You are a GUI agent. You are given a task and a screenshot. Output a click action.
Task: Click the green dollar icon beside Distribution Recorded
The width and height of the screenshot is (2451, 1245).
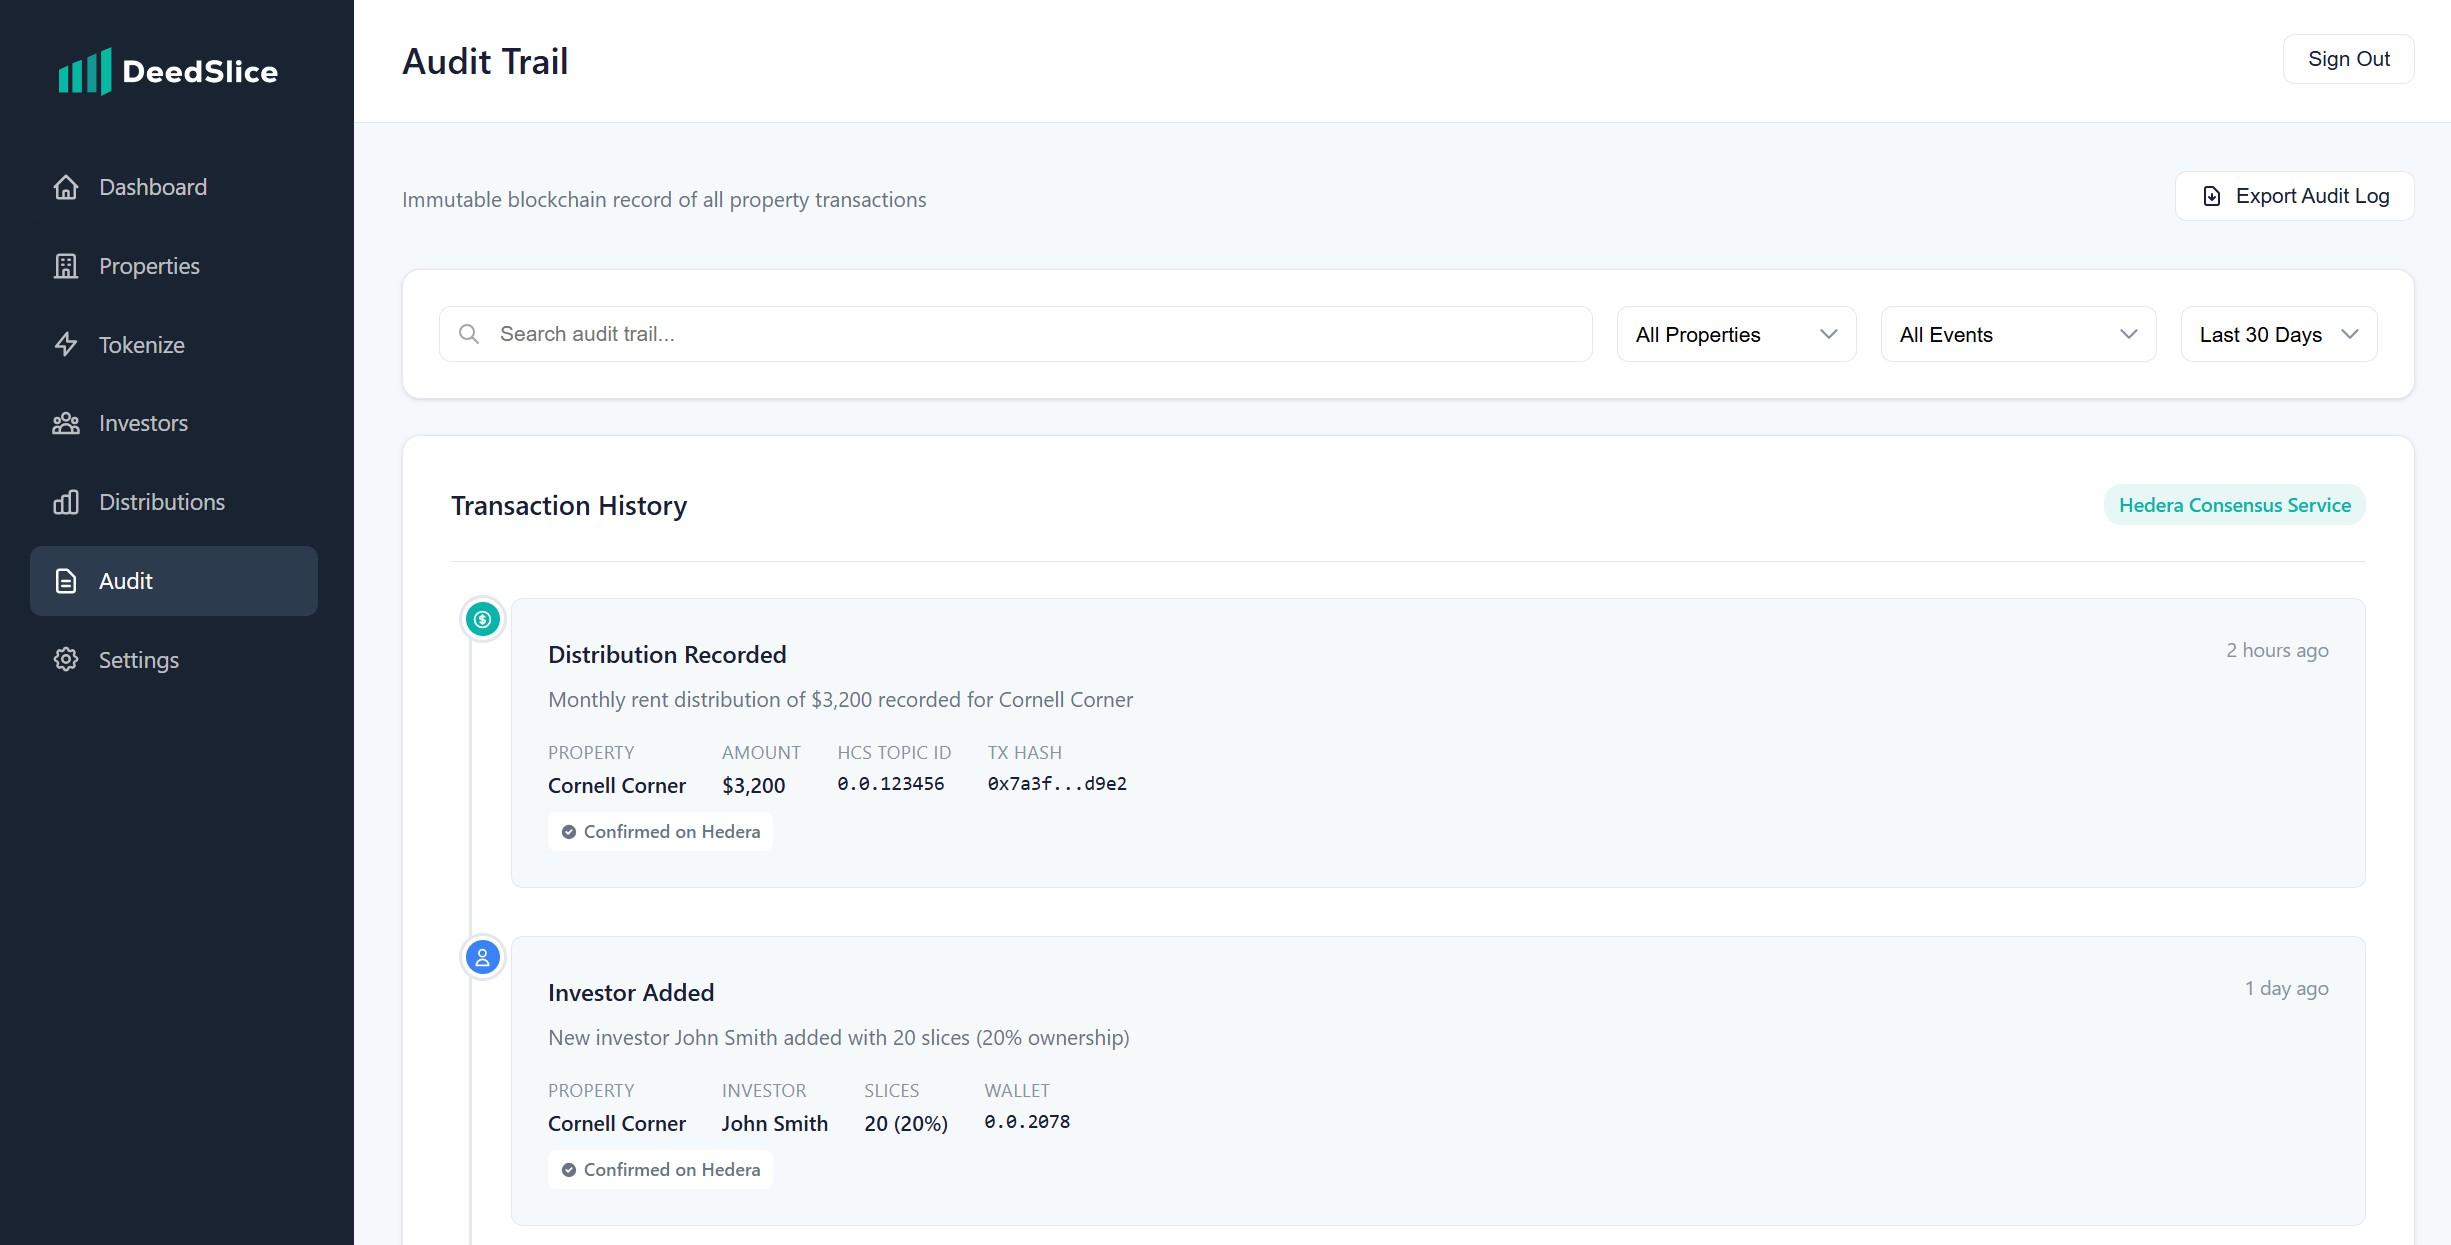(x=483, y=618)
